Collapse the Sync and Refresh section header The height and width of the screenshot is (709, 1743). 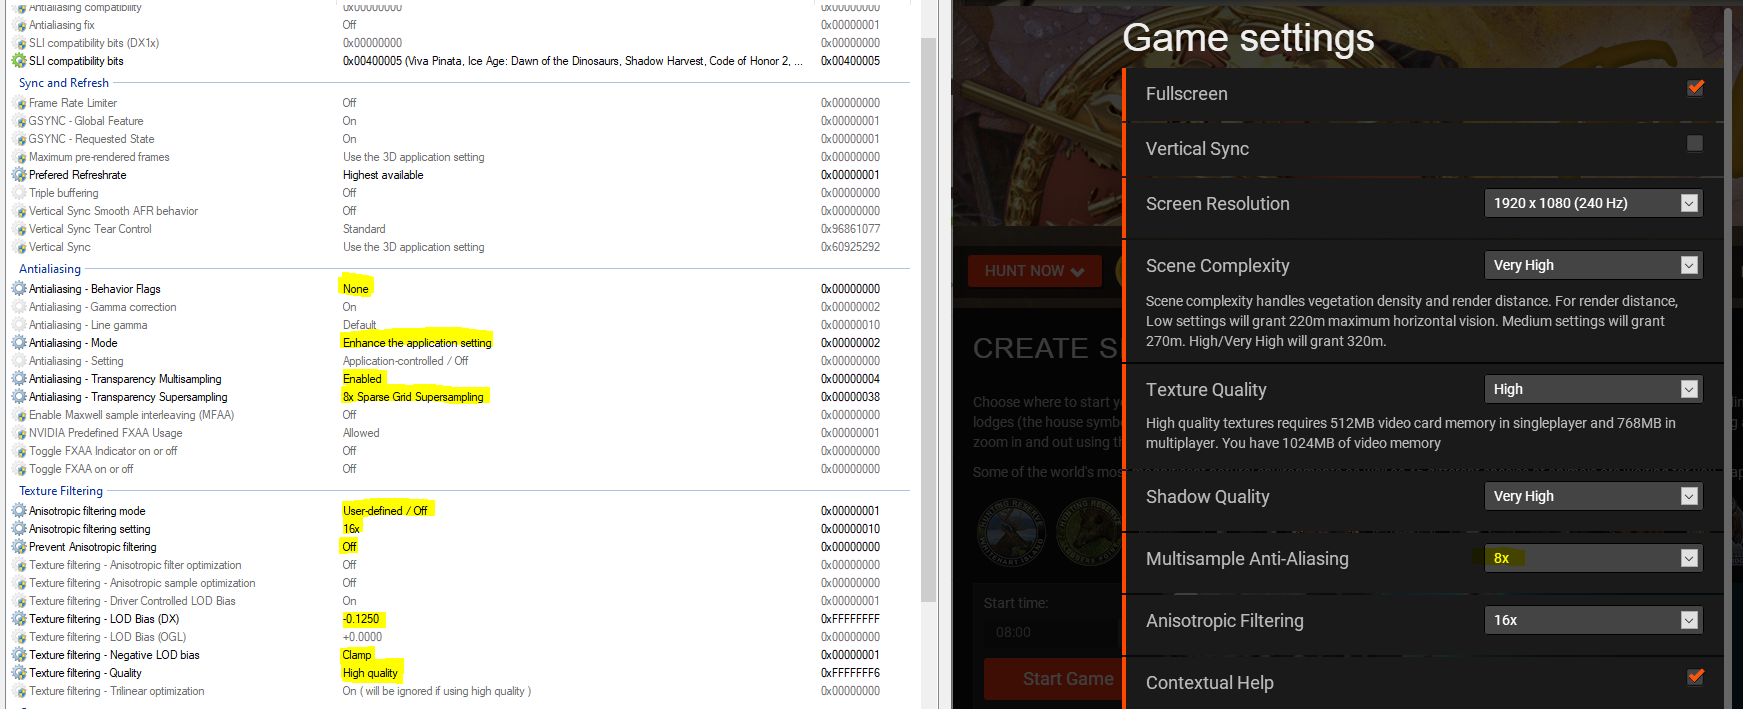64,83
